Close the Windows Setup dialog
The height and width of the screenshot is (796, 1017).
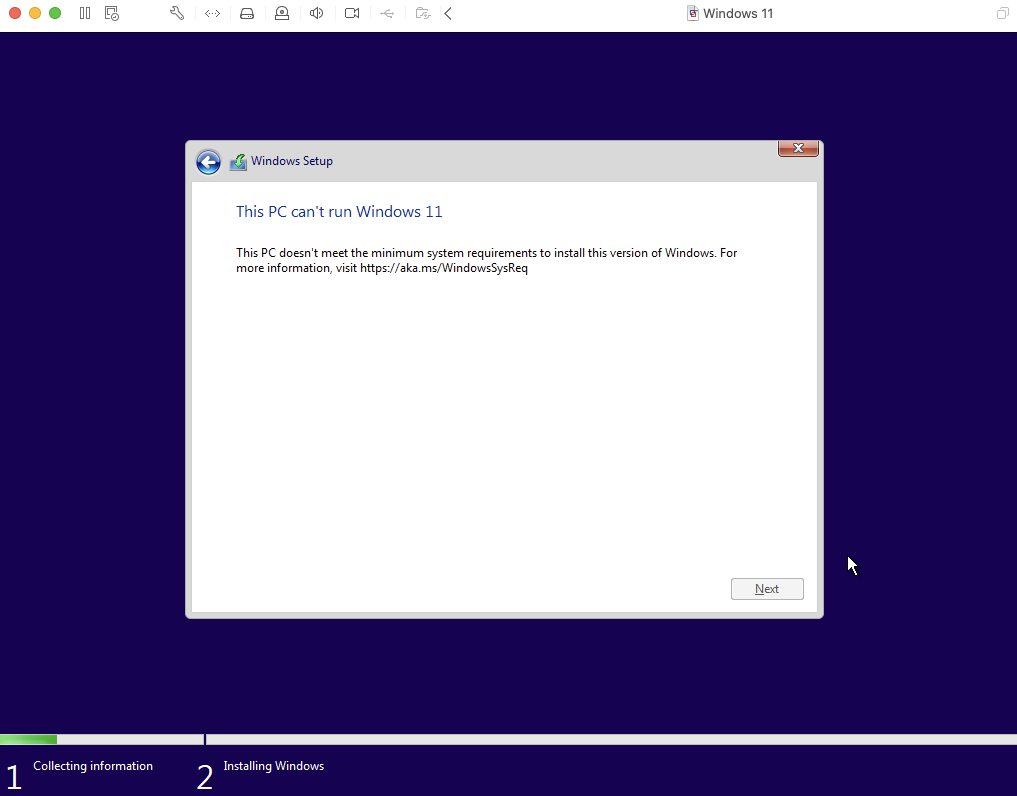(798, 149)
